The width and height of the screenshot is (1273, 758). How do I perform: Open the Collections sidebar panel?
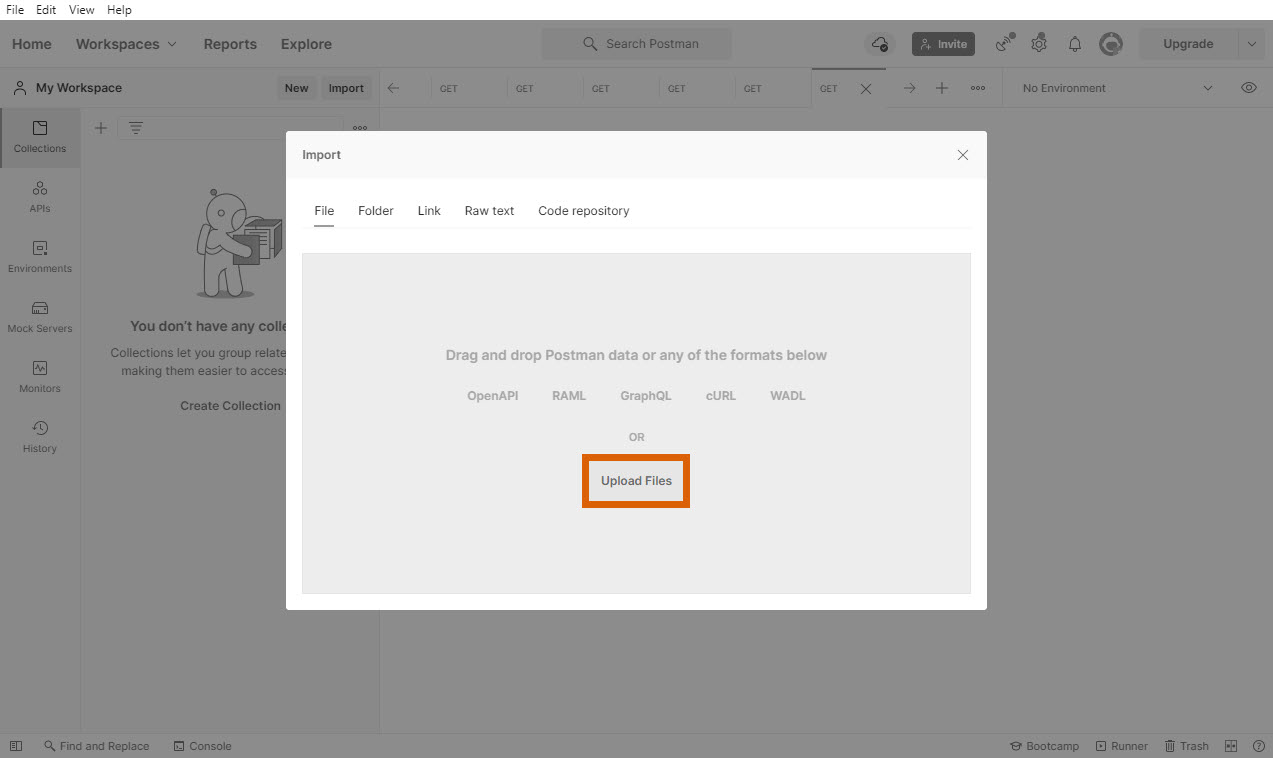coord(40,137)
